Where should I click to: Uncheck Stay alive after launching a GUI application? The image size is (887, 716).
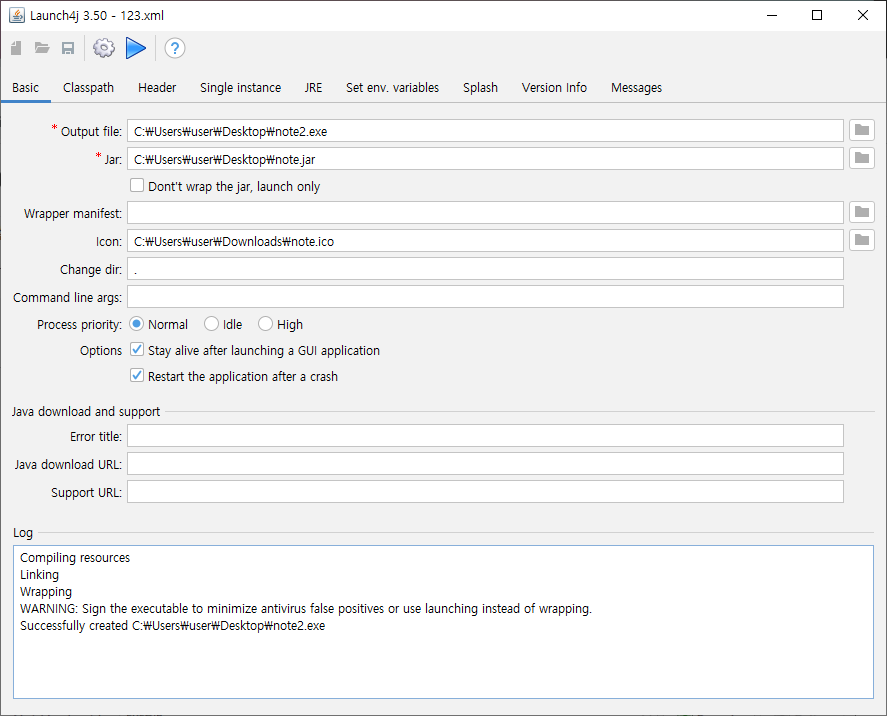137,350
